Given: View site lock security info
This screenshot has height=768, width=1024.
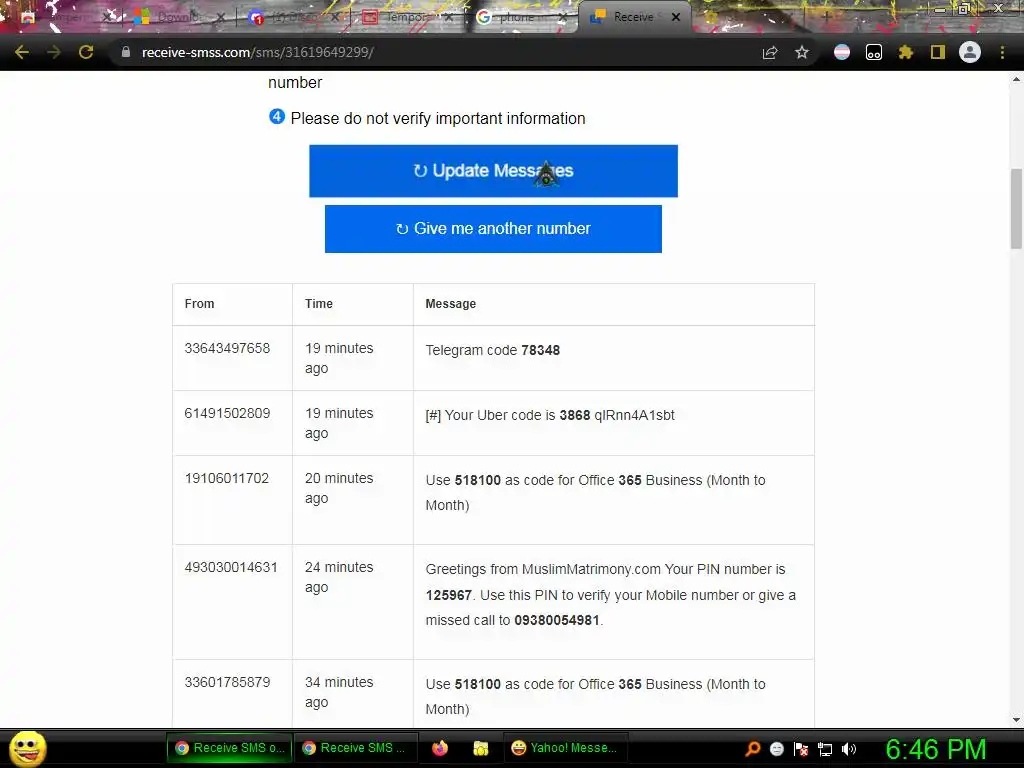Looking at the screenshot, I should (x=125, y=52).
